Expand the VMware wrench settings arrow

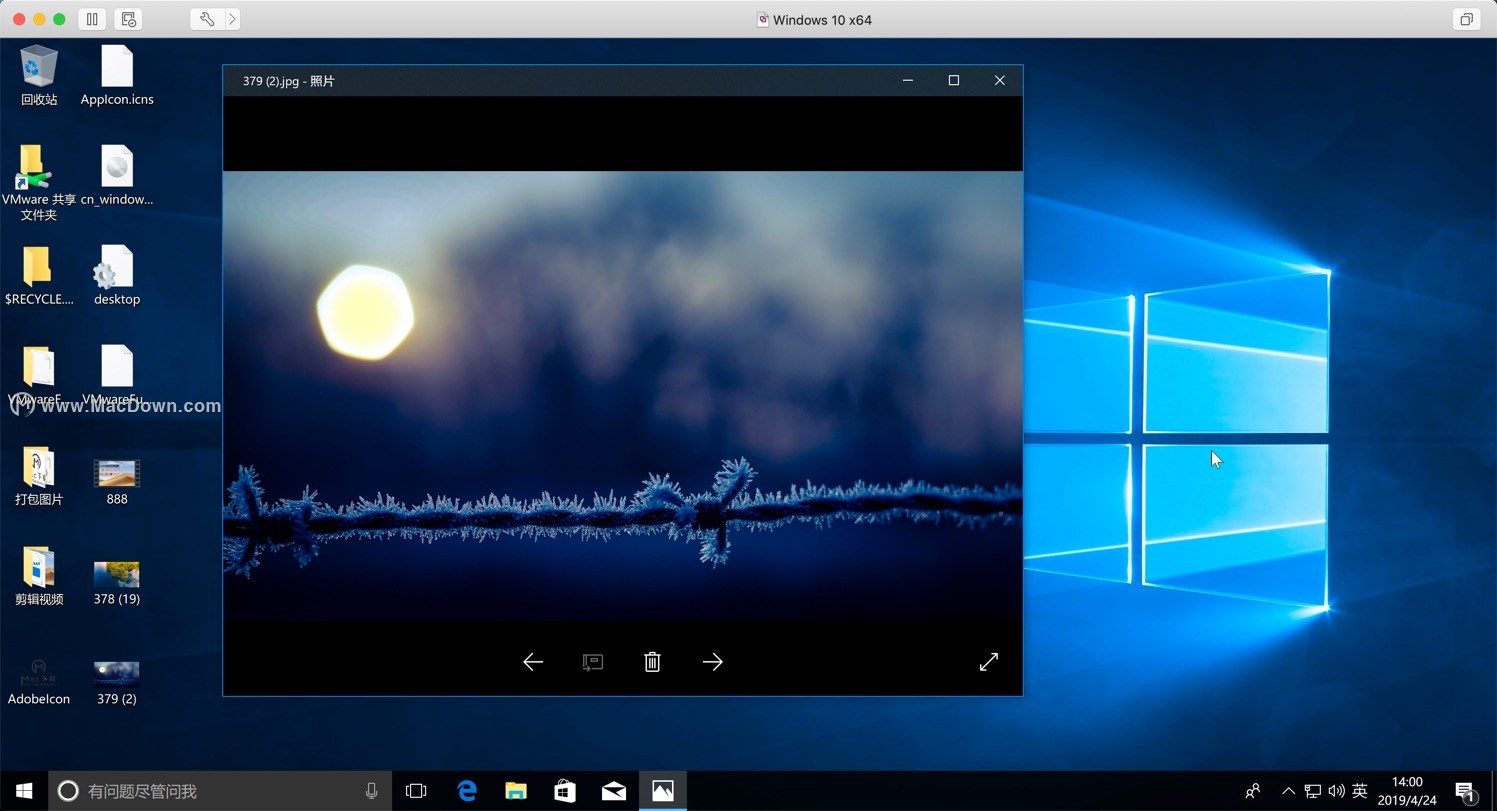pyautogui.click(x=232, y=19)
